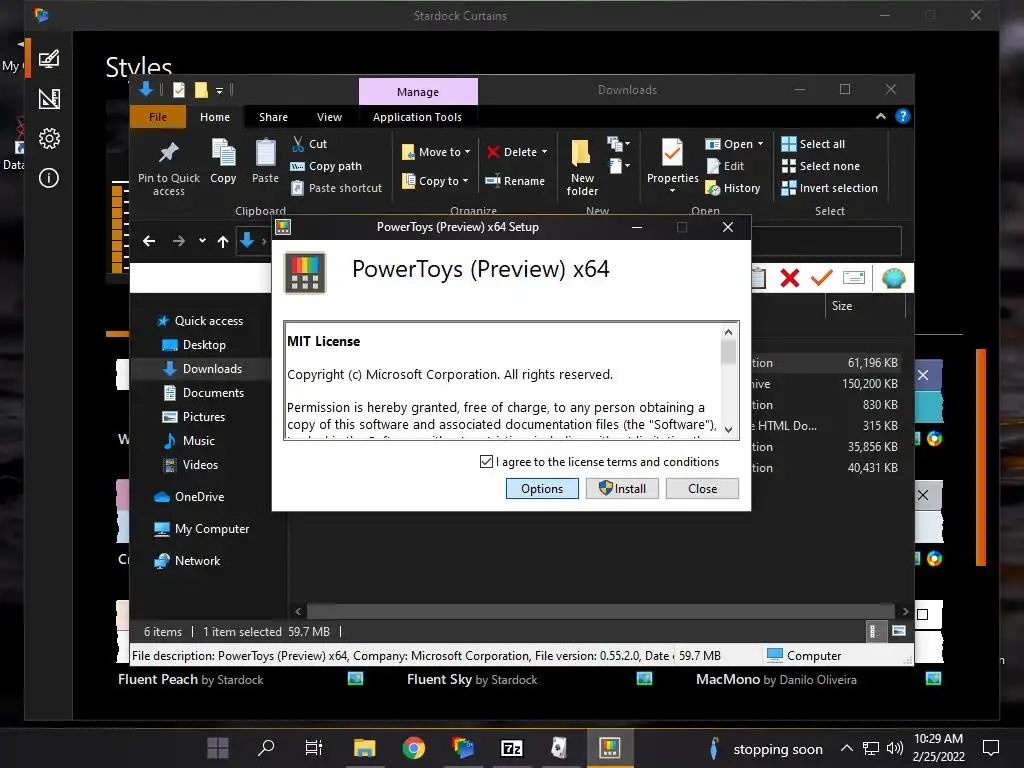
Task: Switch to the View ribbon tab
Action: click(x=329, y=117)
